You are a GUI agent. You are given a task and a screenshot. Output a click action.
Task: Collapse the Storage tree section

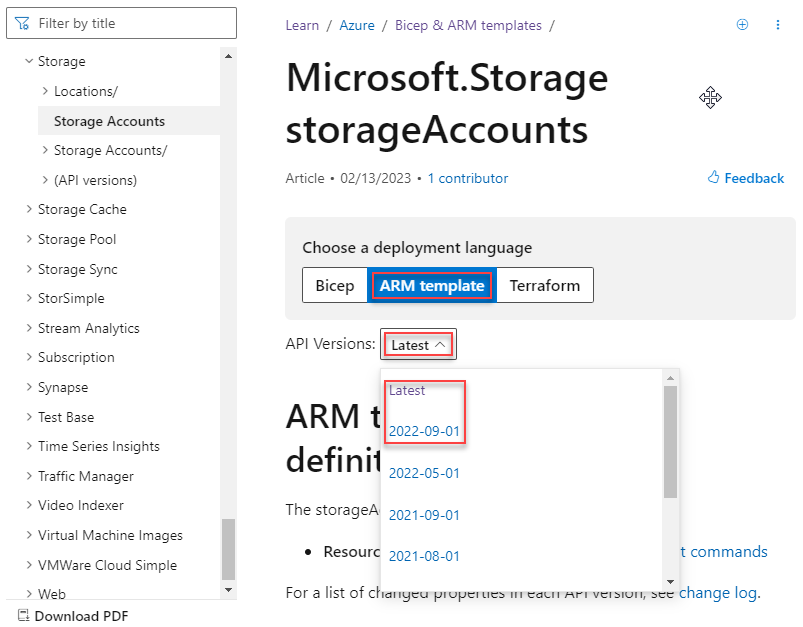click(x=30, y=61)
